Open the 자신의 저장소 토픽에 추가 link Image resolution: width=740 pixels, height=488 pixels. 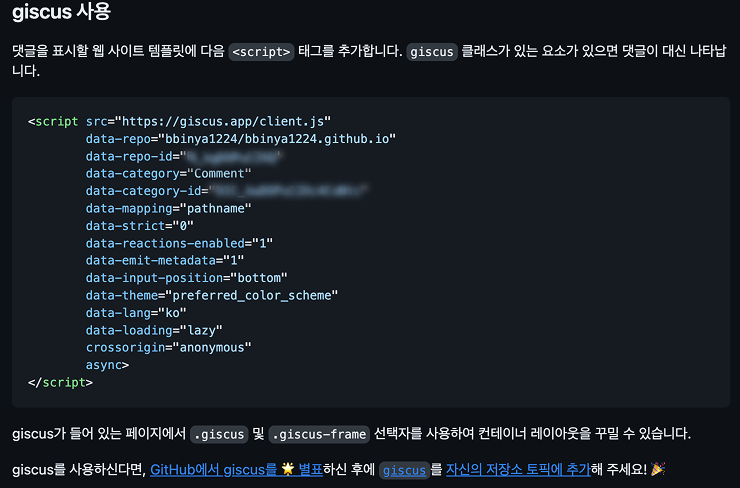click(518, 470)
